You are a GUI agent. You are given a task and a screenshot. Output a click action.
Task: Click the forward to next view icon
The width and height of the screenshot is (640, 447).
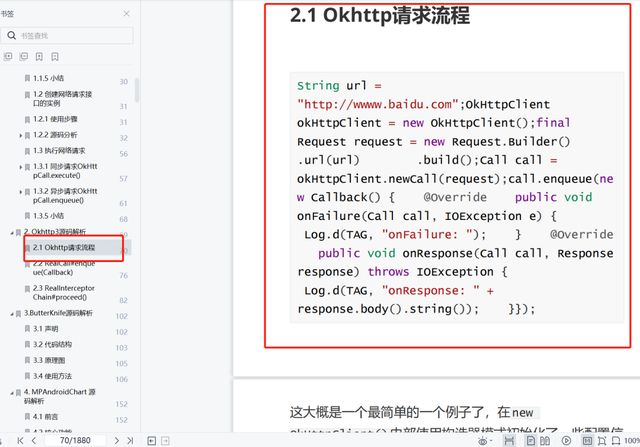click(x=165, y=441)
